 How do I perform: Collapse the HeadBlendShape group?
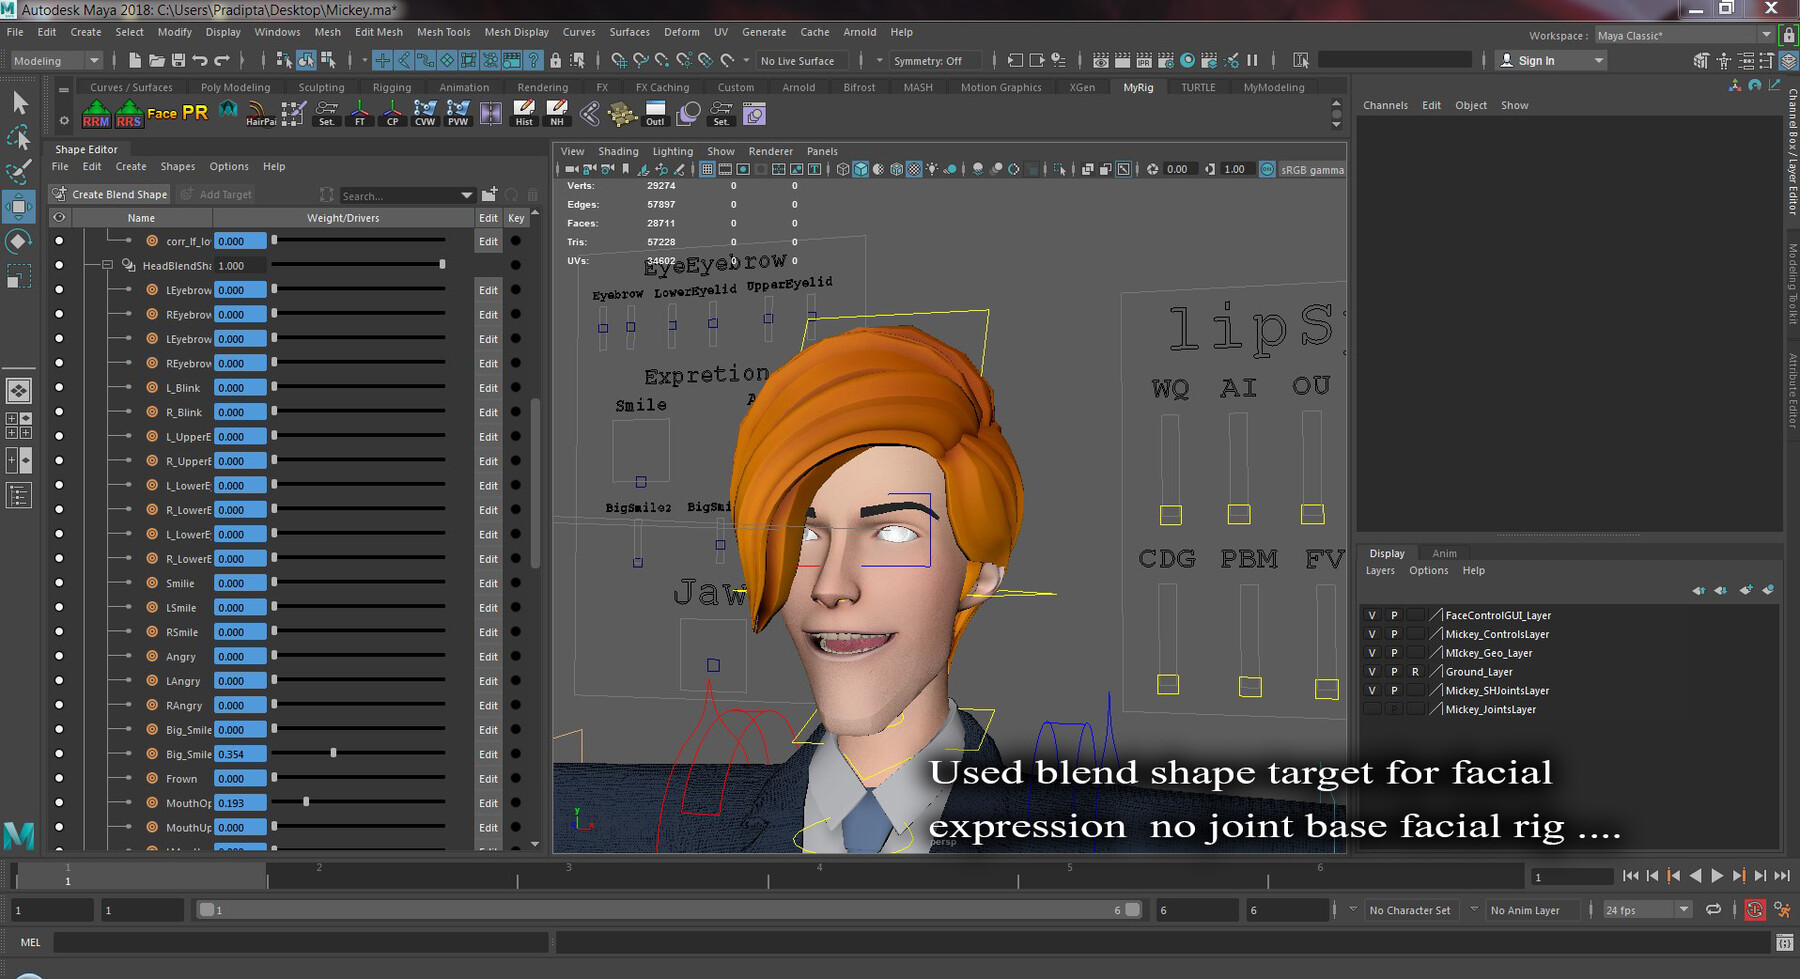click(x=107, y=266)
